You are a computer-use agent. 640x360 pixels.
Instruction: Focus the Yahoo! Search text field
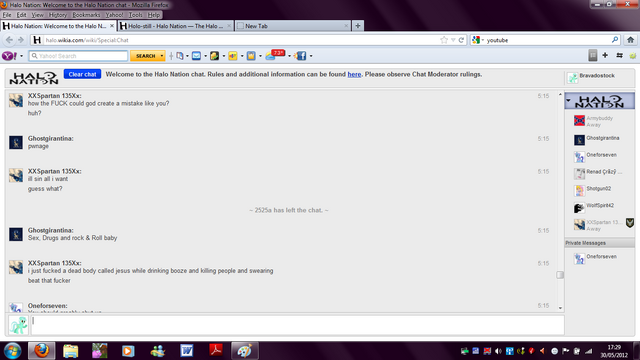[78, 56]
